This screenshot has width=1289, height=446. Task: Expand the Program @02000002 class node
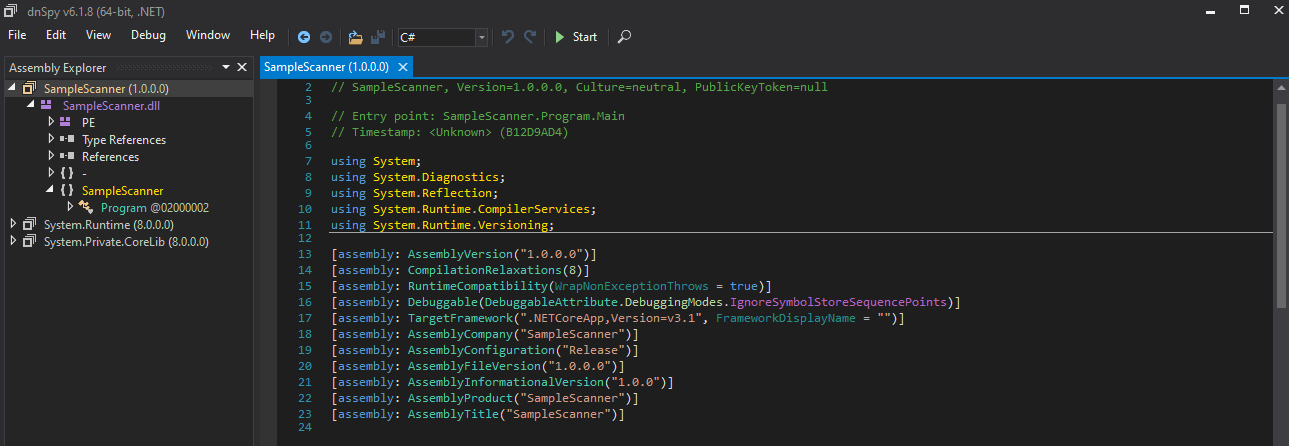click(x=70, y=207)
